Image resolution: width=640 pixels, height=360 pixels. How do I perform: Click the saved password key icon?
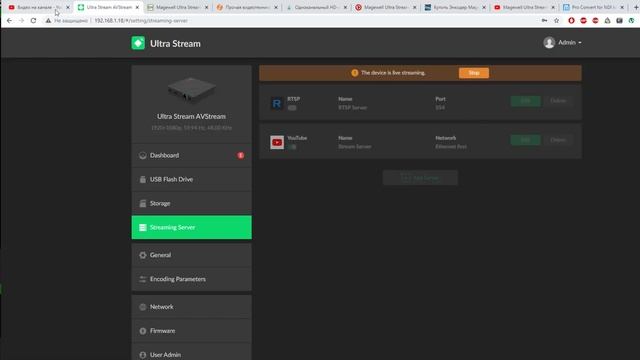point(544,20)
